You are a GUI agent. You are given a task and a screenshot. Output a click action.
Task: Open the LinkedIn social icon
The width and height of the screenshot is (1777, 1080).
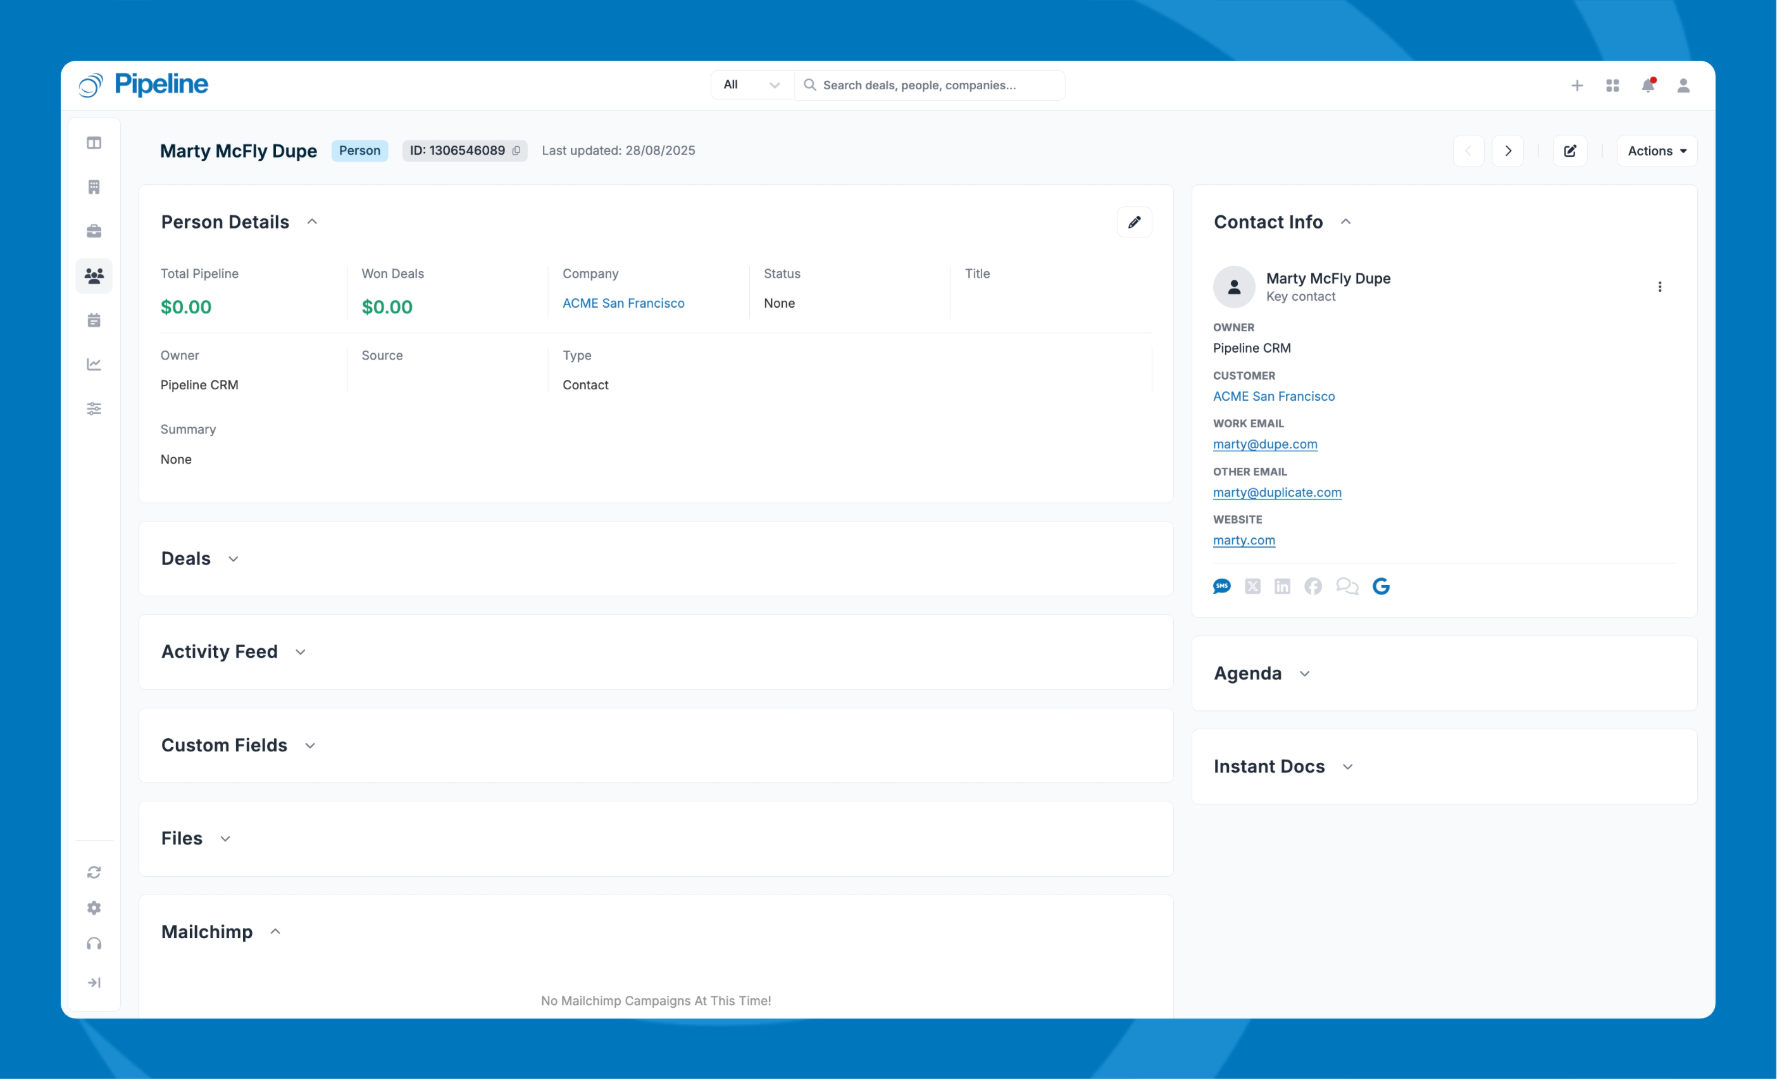1282,587
